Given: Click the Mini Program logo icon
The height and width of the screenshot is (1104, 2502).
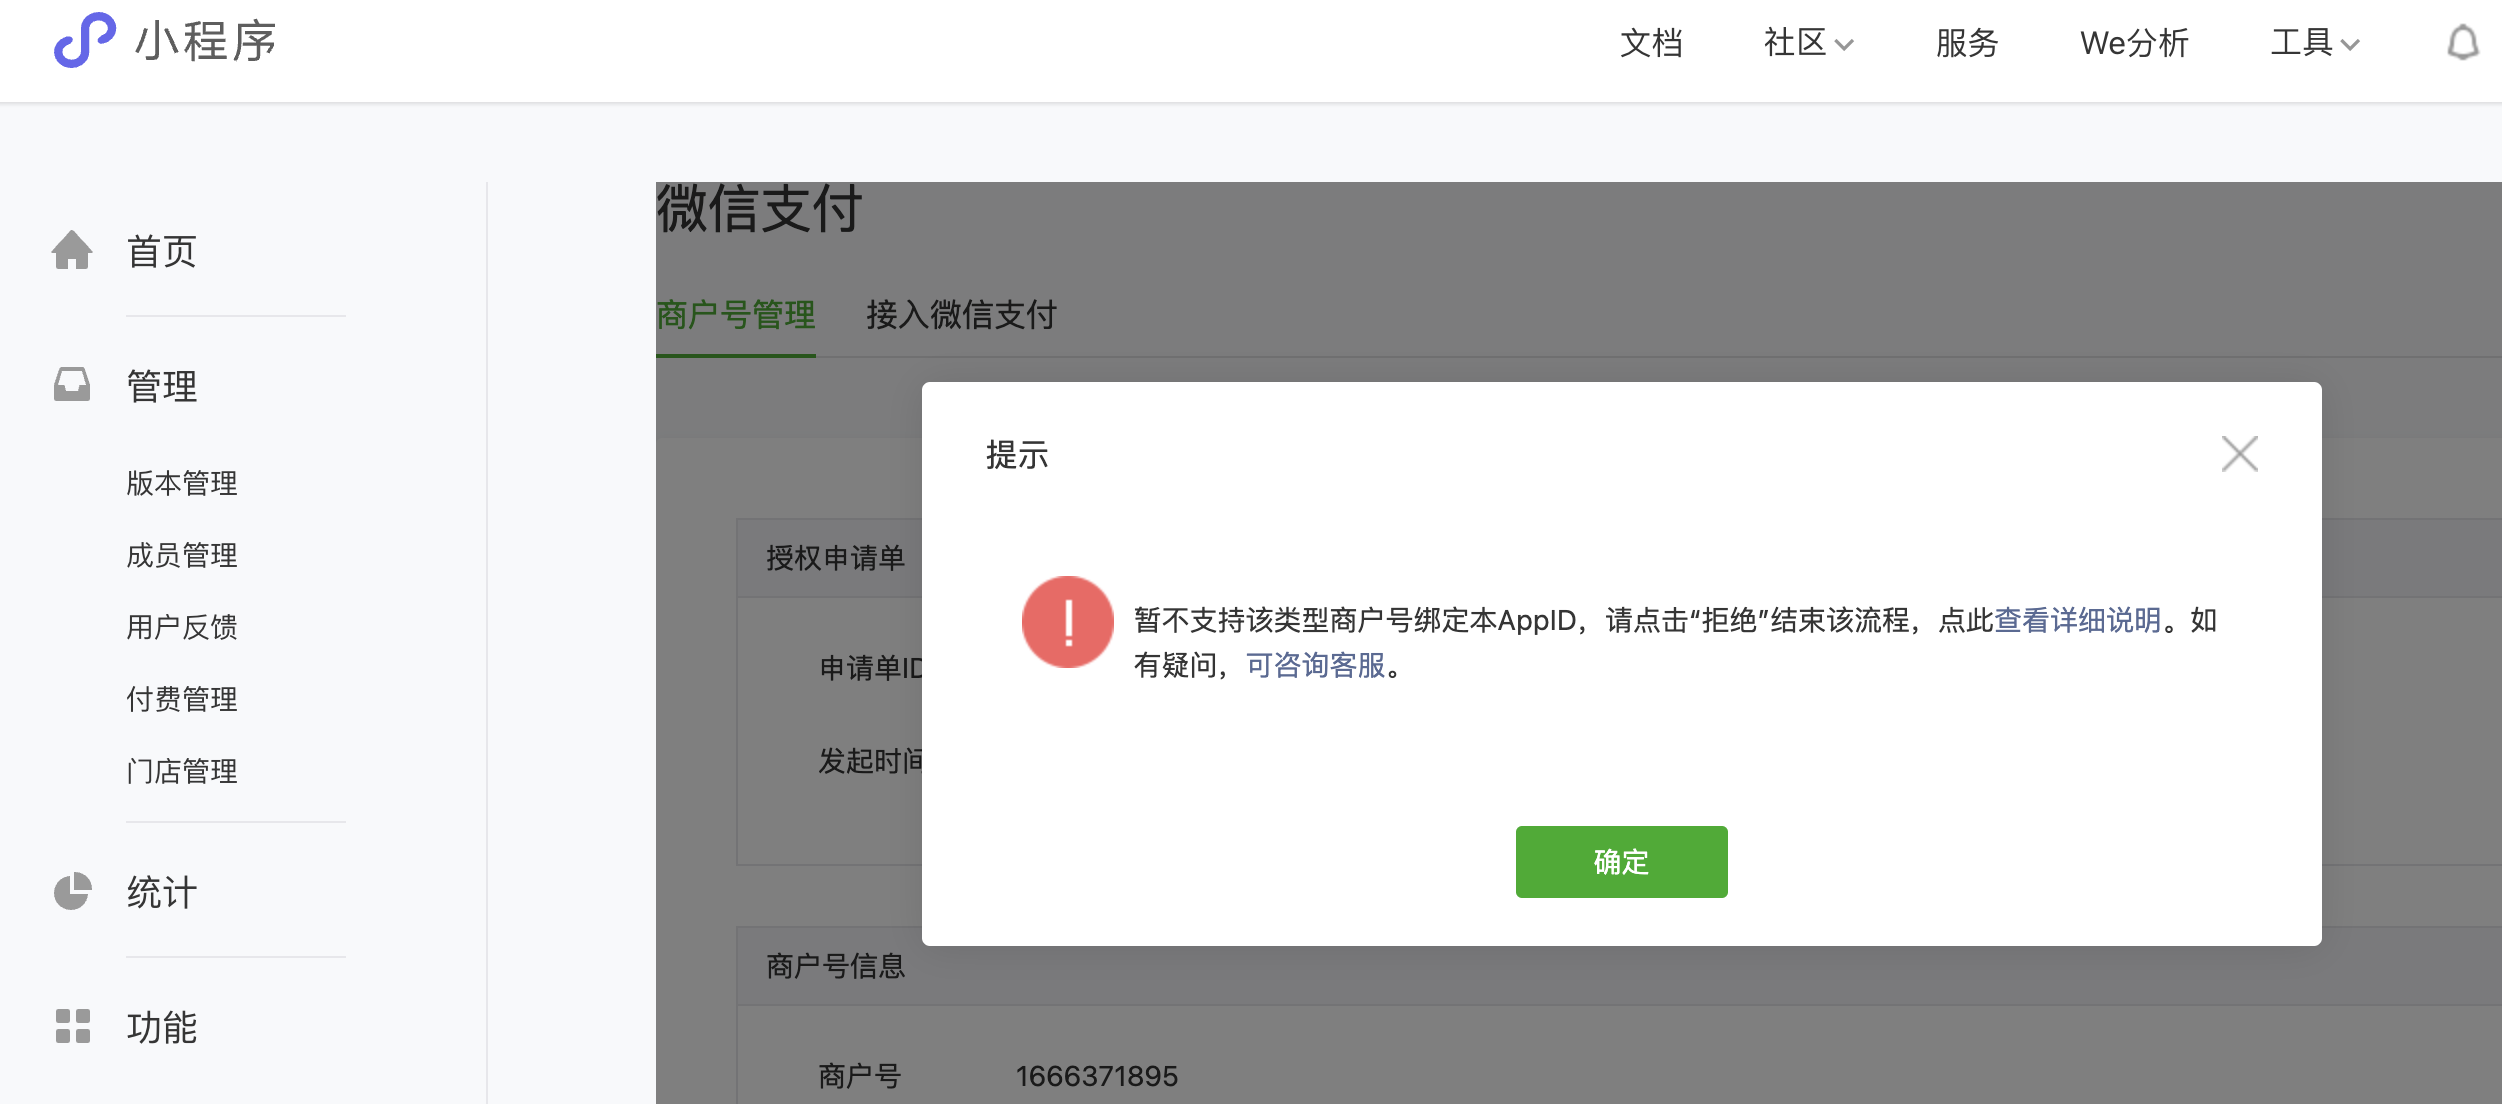Looking at the screenshot, I should (84, 41).
